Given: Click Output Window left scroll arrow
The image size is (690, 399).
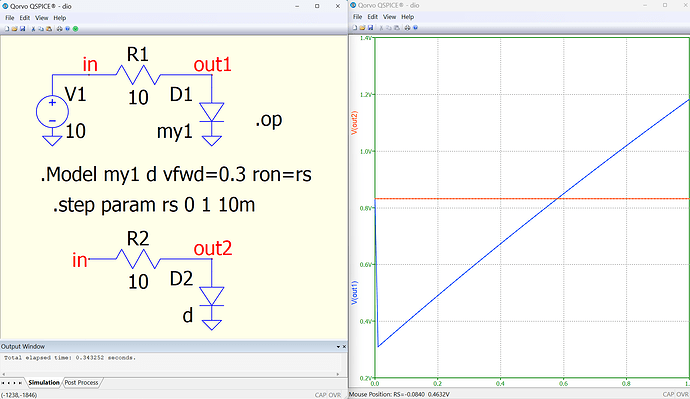Looking at the screenshot, I should (x=4, y=374).
